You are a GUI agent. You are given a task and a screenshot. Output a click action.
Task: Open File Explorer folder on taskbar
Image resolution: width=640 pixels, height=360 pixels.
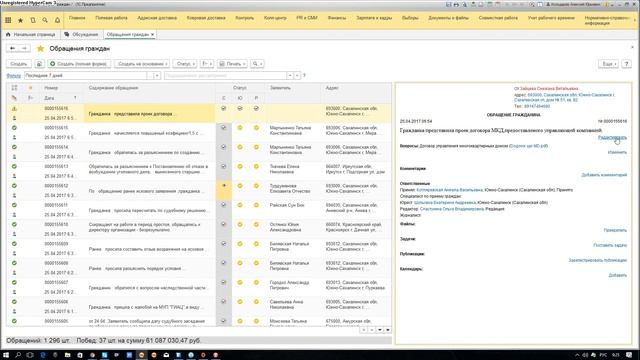[x=67, y=355]
